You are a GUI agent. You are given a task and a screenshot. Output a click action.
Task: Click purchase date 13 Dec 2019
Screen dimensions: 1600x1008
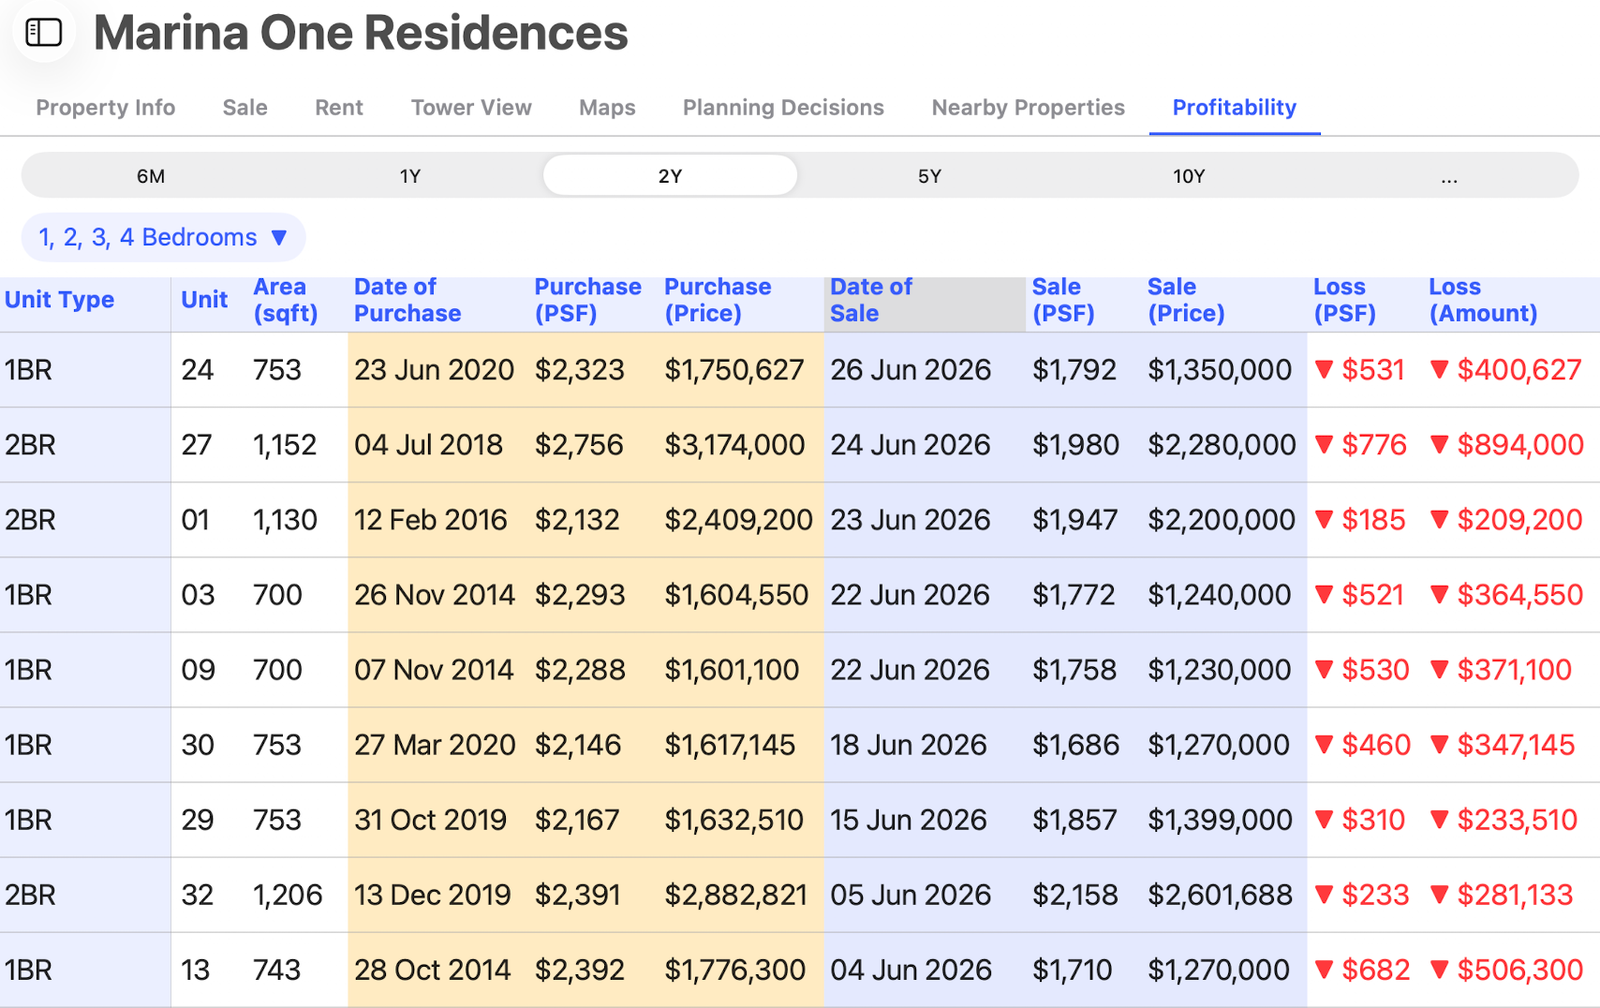(432, 895)
